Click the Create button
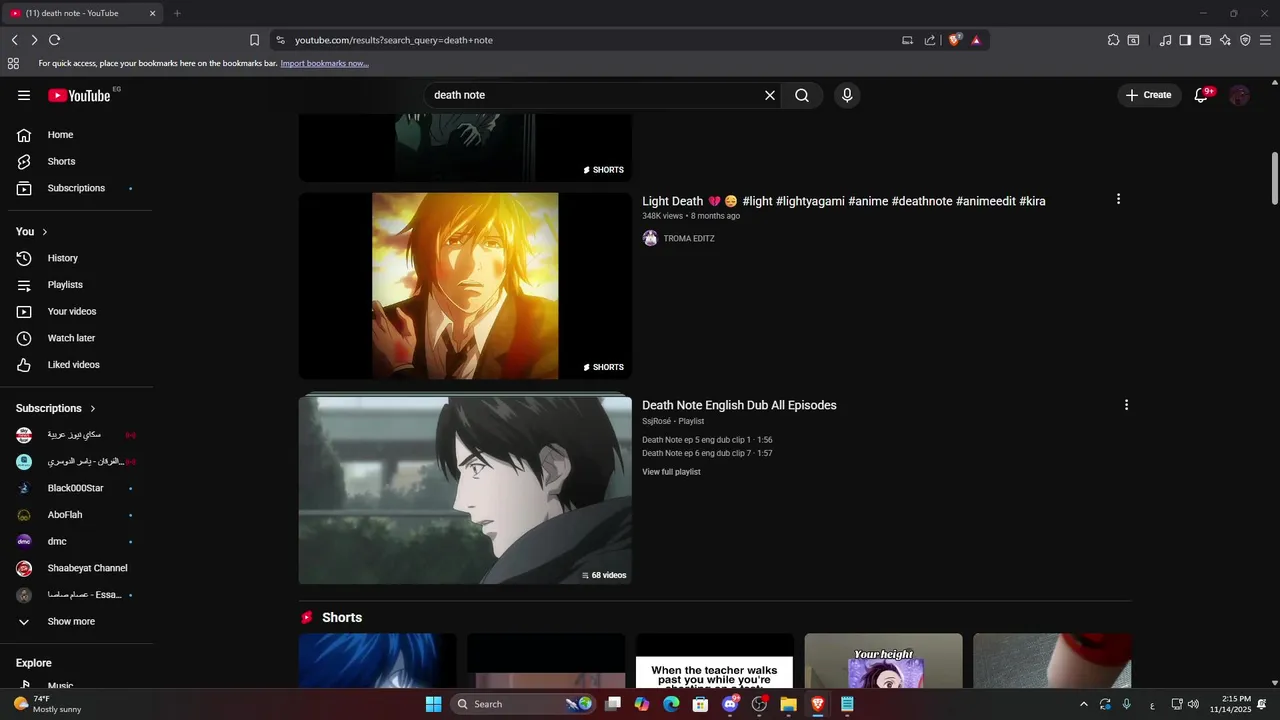1280x720 pixels. click(1148, 95)
